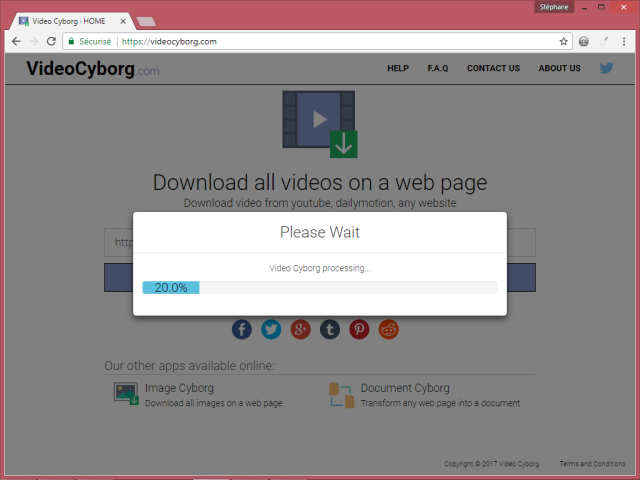The width and height of the screenshot is (640, 480).
Task: Open the Chrome three-dot menu
Action: 624,41
